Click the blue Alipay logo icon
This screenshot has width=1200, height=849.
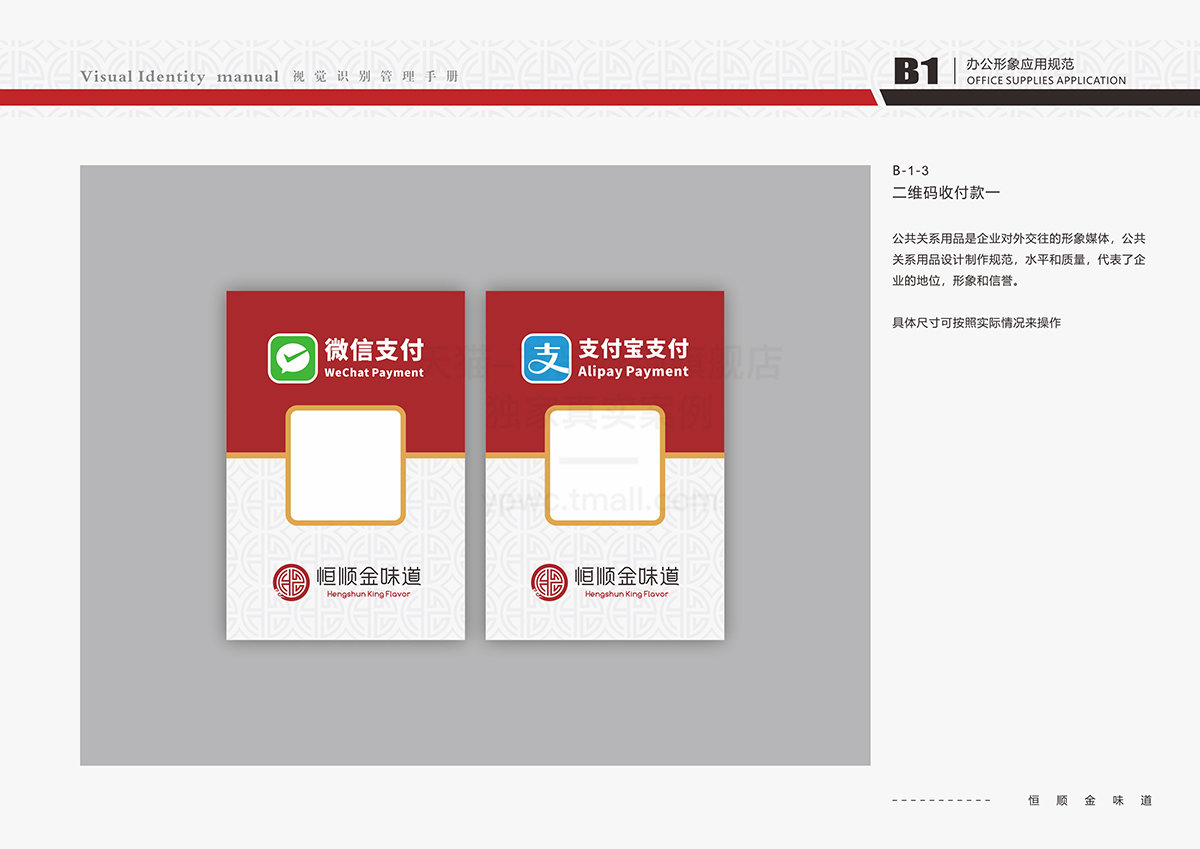click(x=547, y=359)
